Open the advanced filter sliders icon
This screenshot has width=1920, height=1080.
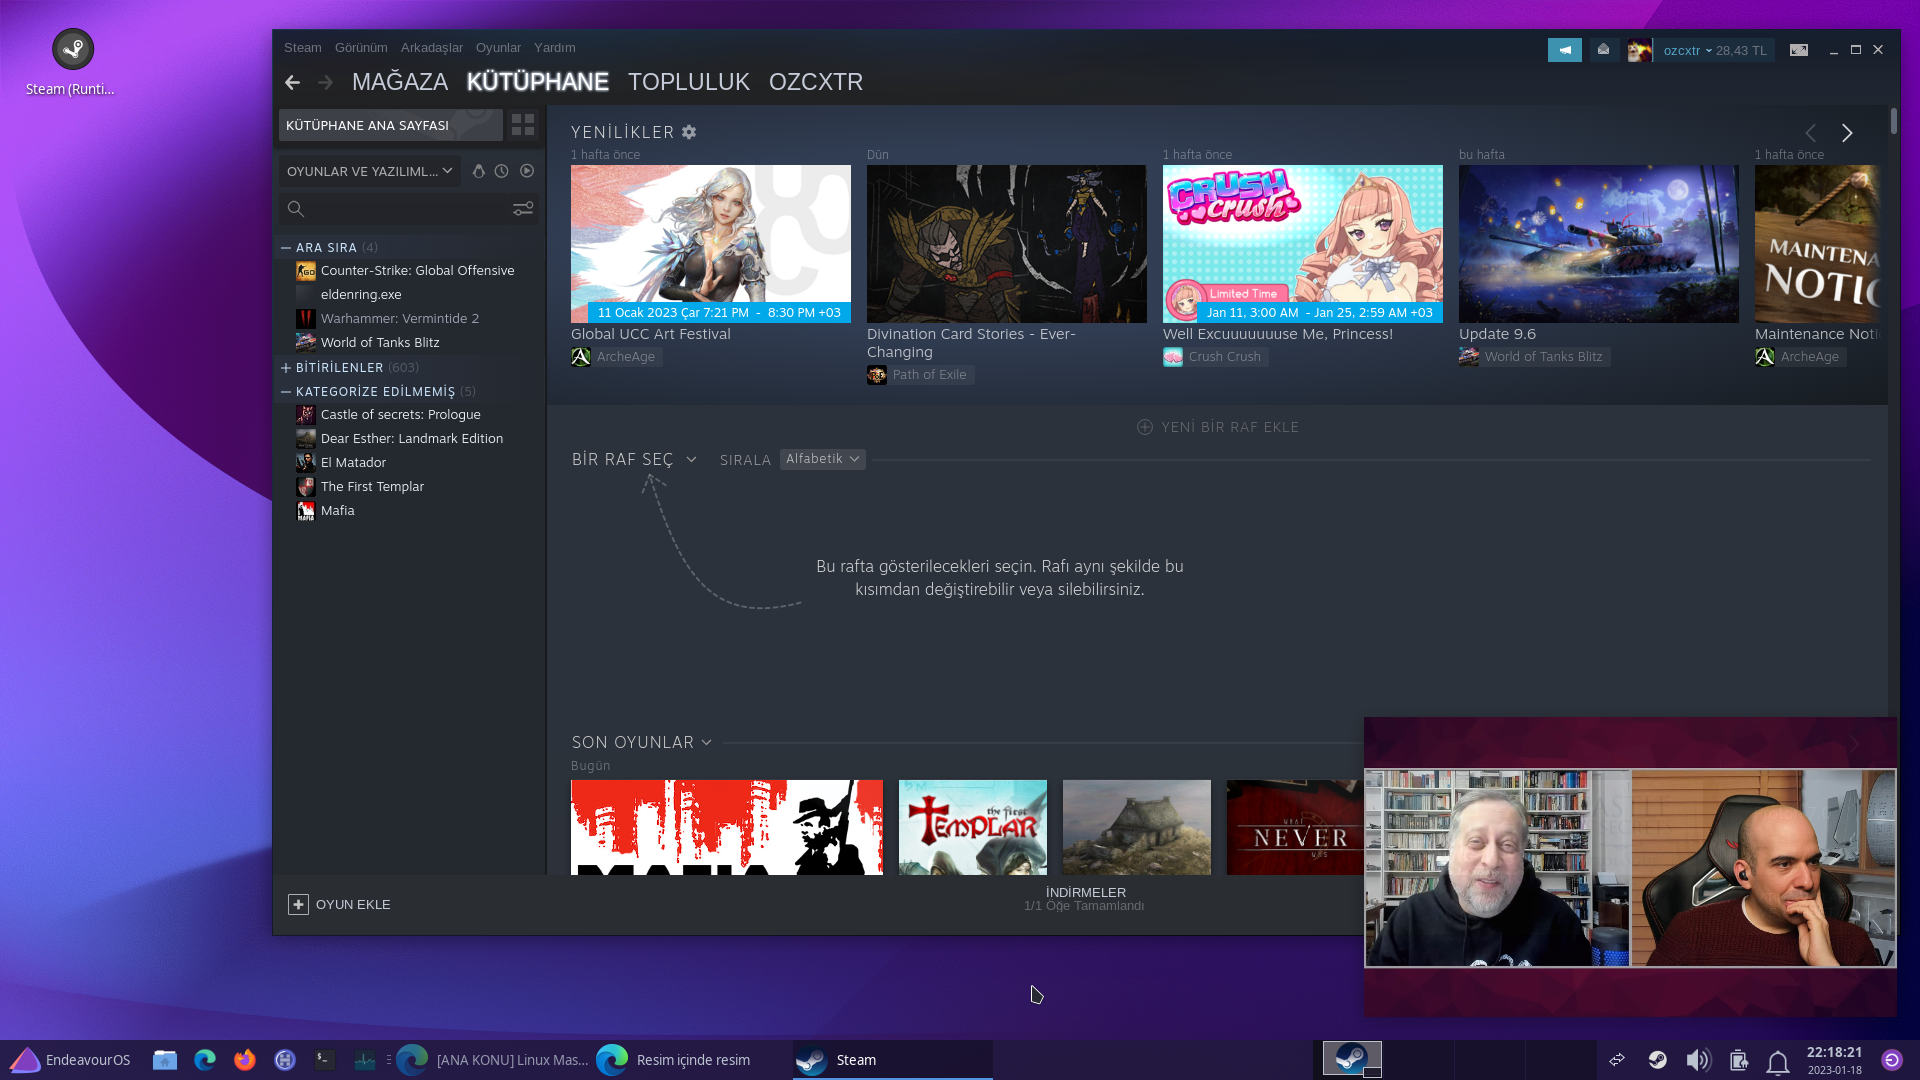(x=523, y=208)
